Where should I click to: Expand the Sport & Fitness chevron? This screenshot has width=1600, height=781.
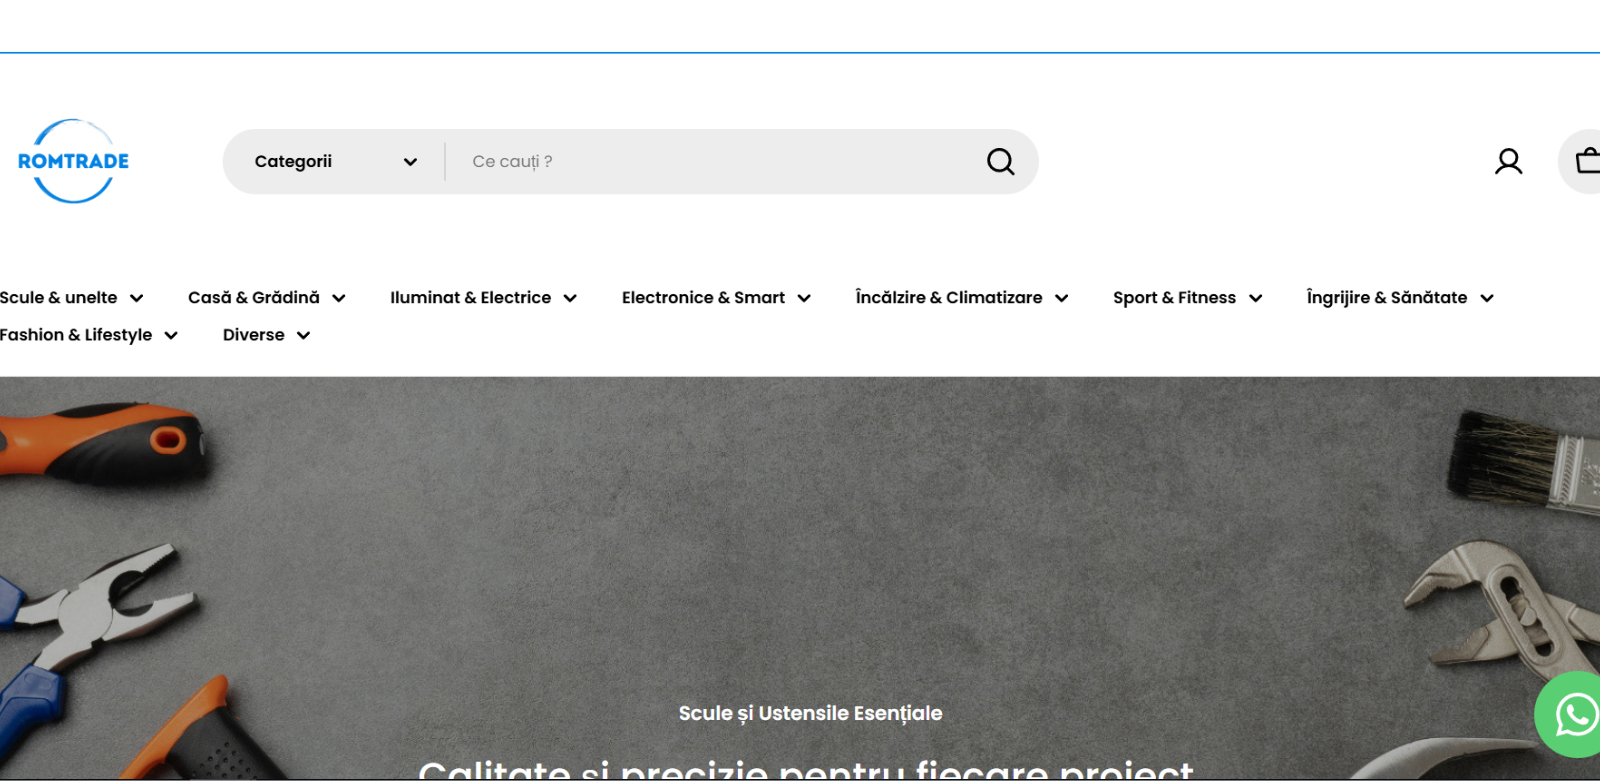[x=1256, y=298]
